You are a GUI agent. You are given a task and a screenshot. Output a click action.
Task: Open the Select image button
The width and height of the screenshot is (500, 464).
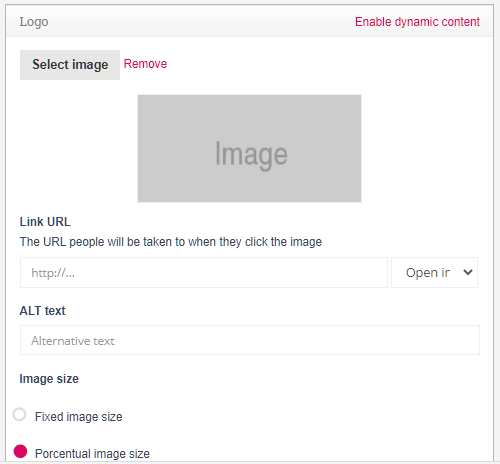(x=70, y=65)
